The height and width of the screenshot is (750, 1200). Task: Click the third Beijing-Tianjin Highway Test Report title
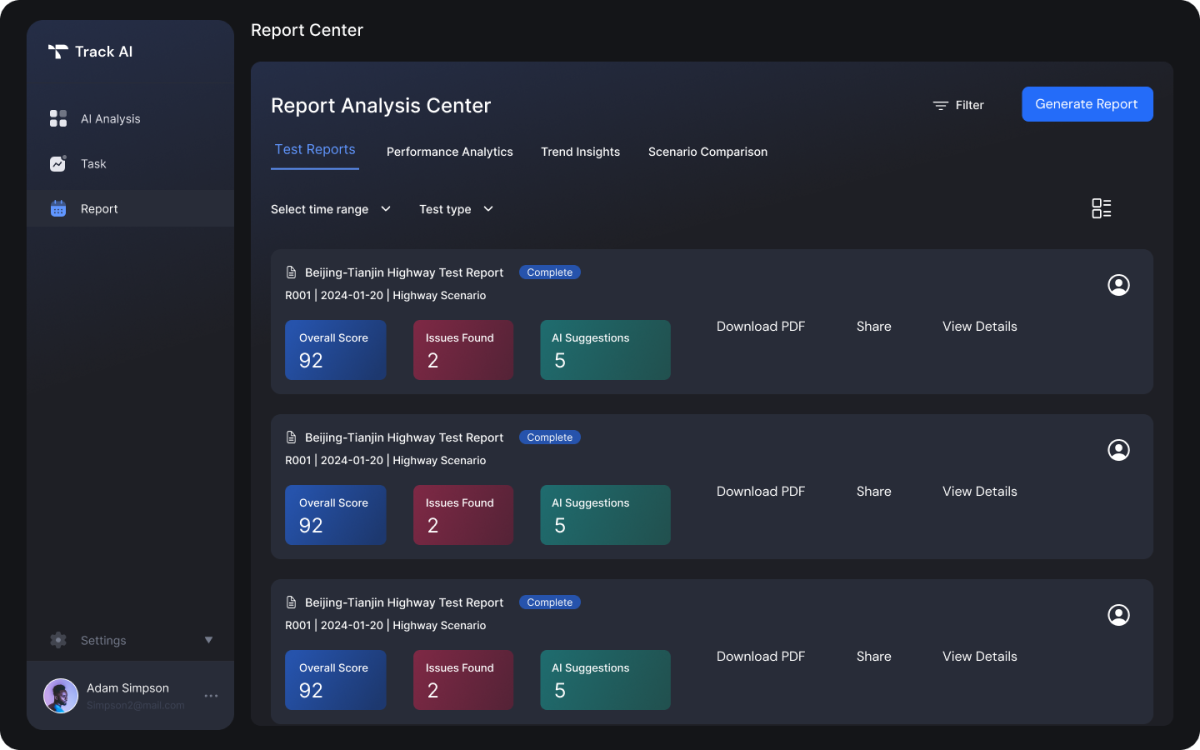click(404, 602)
